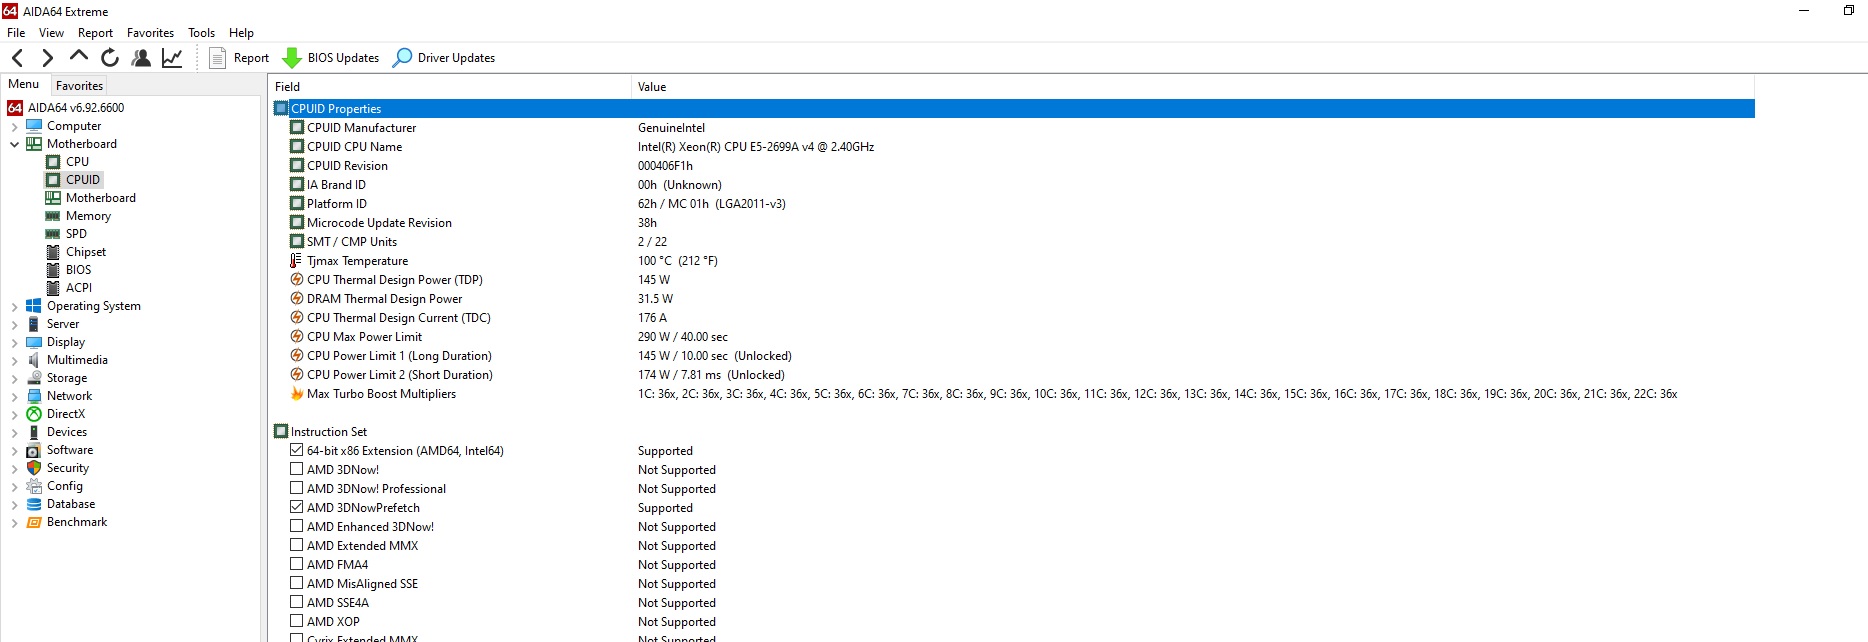The image size is (1868, 642).
Task: Click the Refresh icon in toolbar
Action: [110, 58]
